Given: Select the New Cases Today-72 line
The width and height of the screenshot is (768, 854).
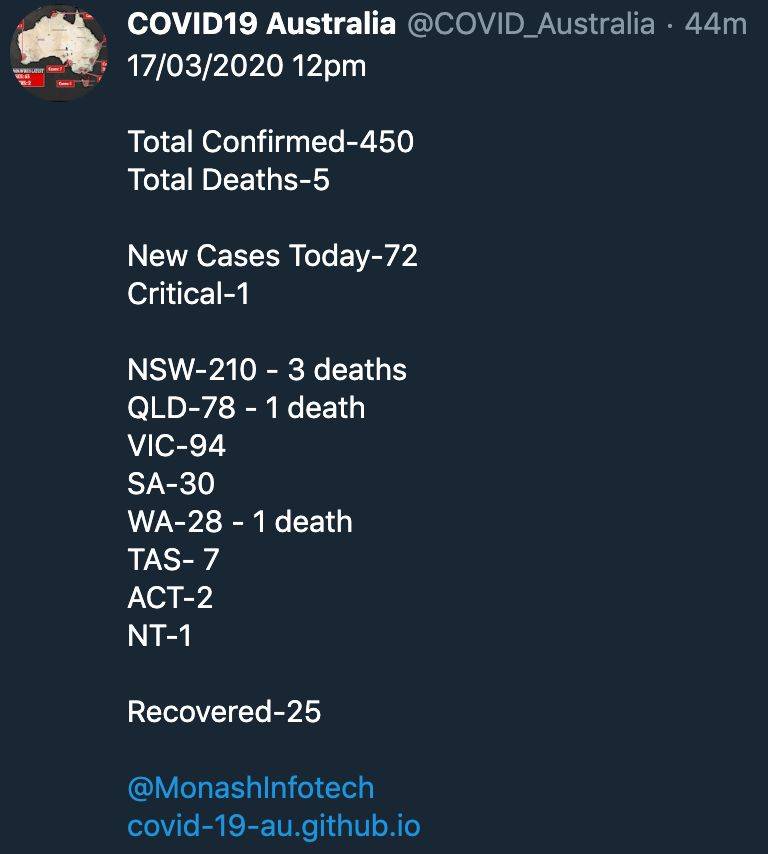Looking at the screenshot, I should tap(272, 256).
